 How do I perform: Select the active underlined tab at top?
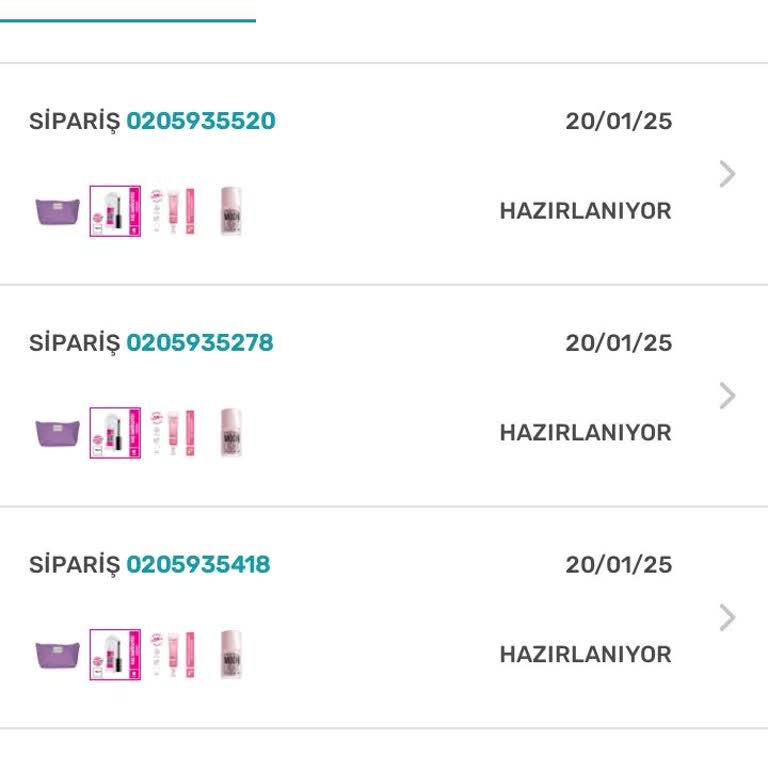coord(127,12)
